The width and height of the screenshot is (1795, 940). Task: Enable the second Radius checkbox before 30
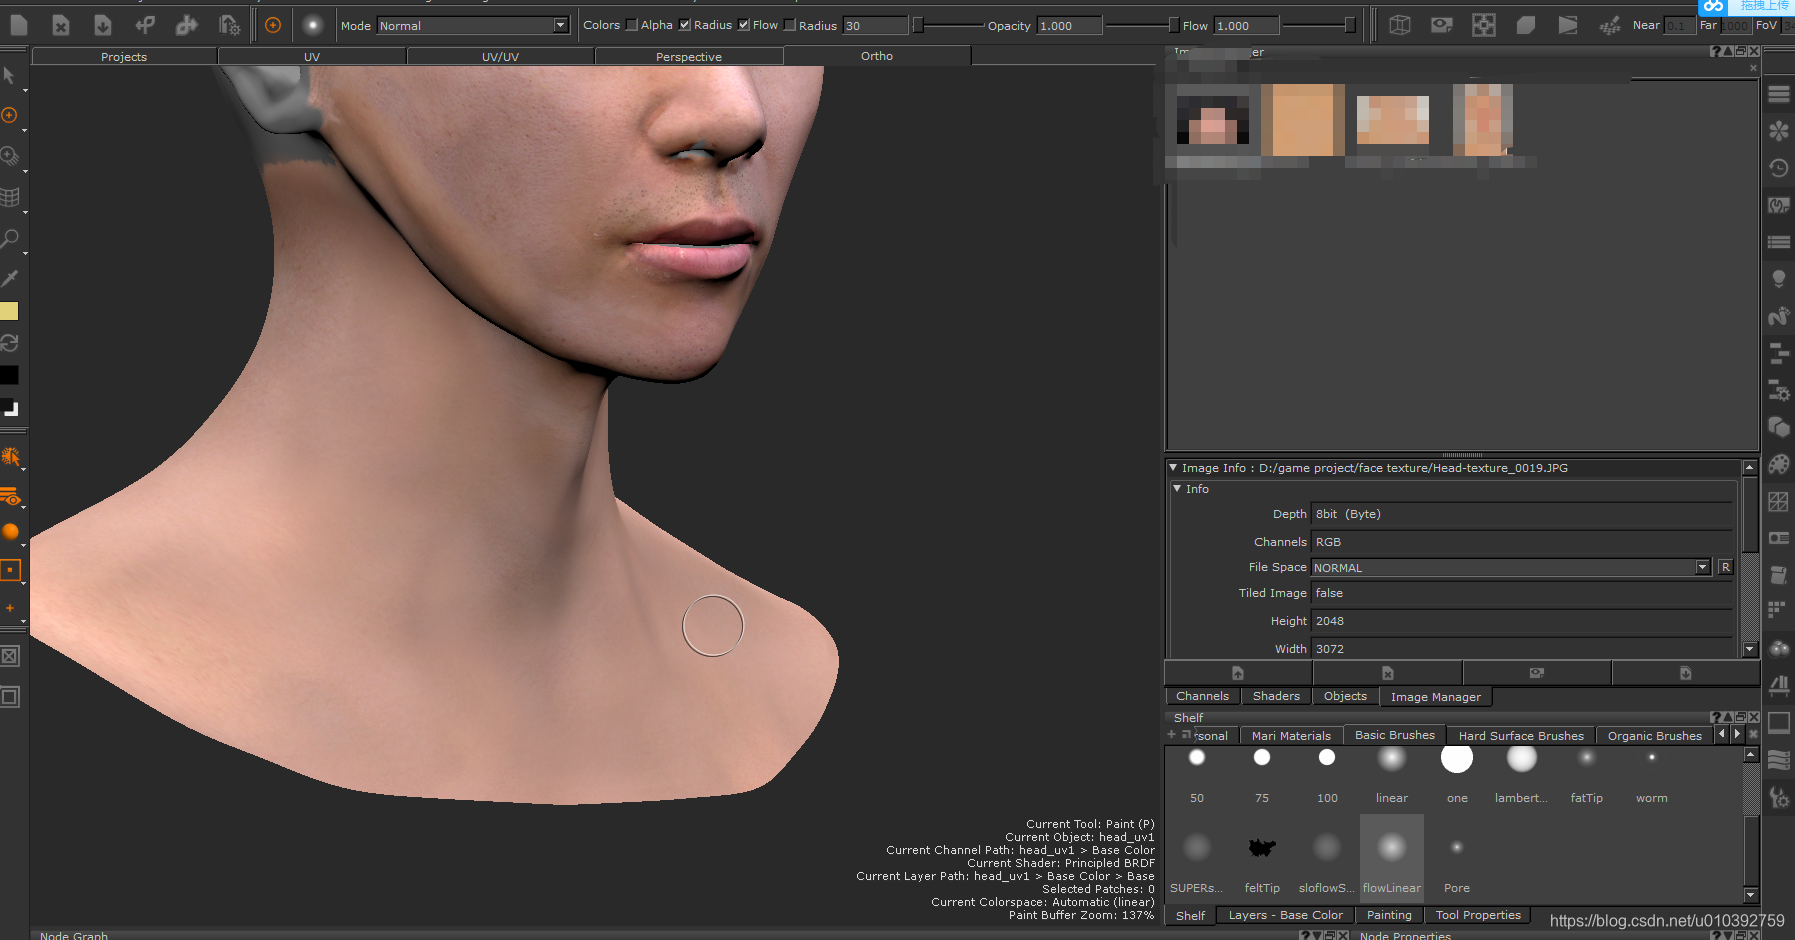pos(790,25)
